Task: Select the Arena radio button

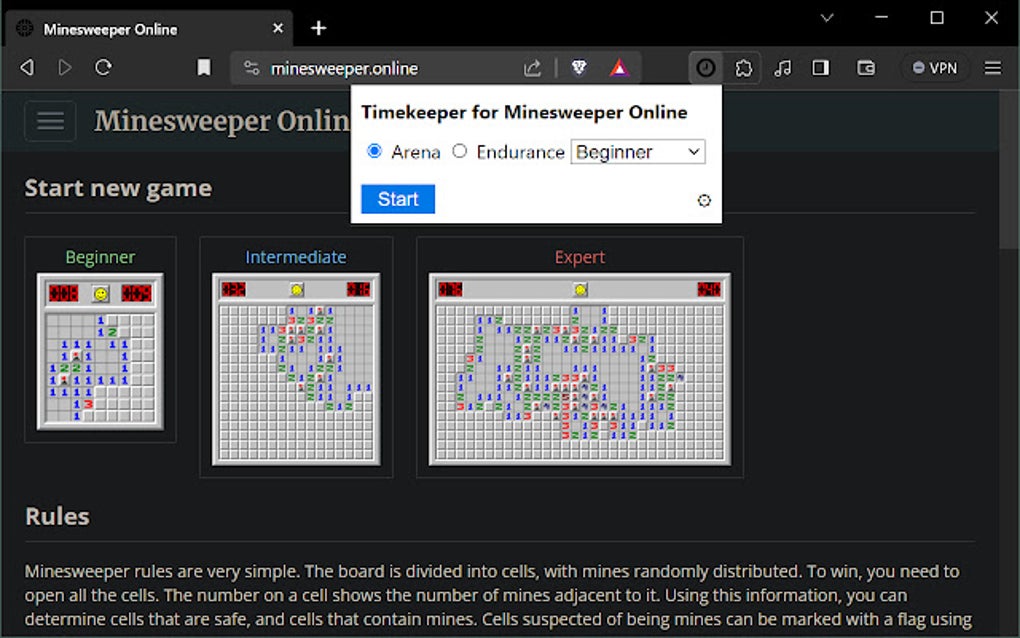Action: pyautogui.click(x=375, y=151)
